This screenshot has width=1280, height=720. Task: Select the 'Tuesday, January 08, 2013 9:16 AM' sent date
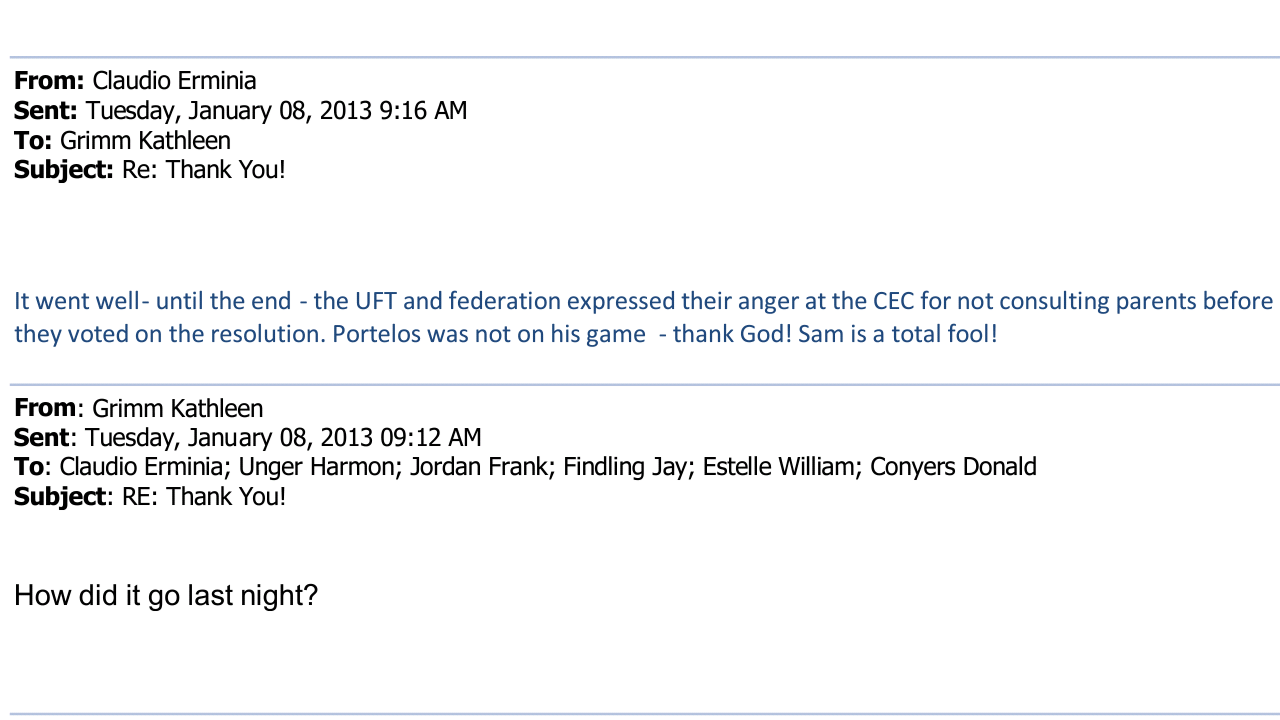(x=277, y=111)
